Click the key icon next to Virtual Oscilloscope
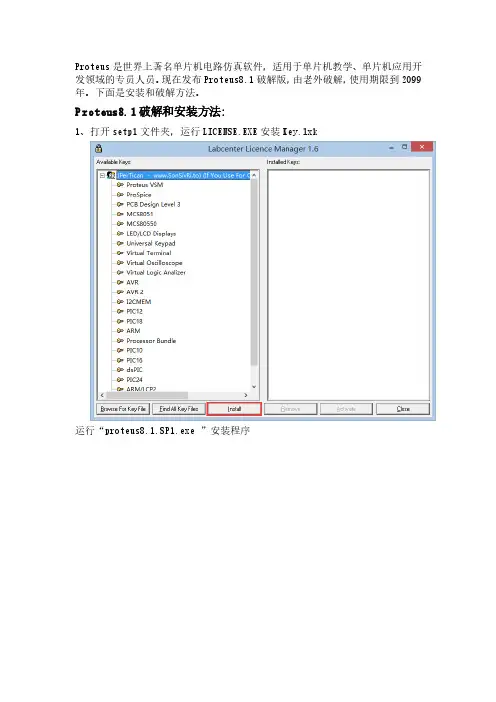Screen dimensions: 496x702 120,263
